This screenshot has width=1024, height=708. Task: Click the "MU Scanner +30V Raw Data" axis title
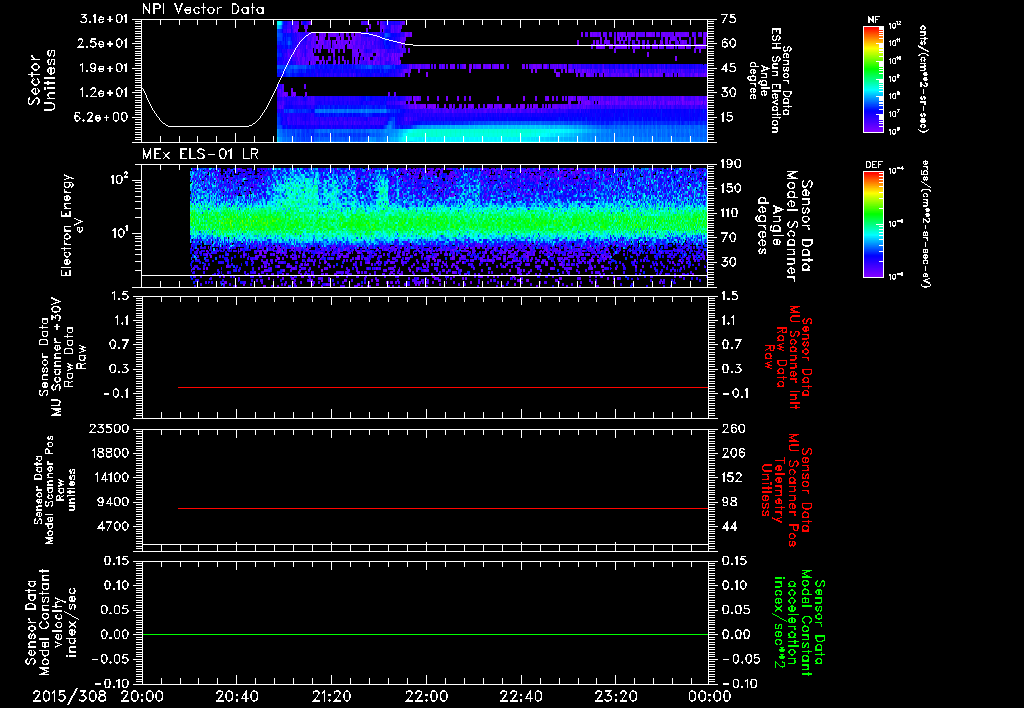[x=62, y=357]
